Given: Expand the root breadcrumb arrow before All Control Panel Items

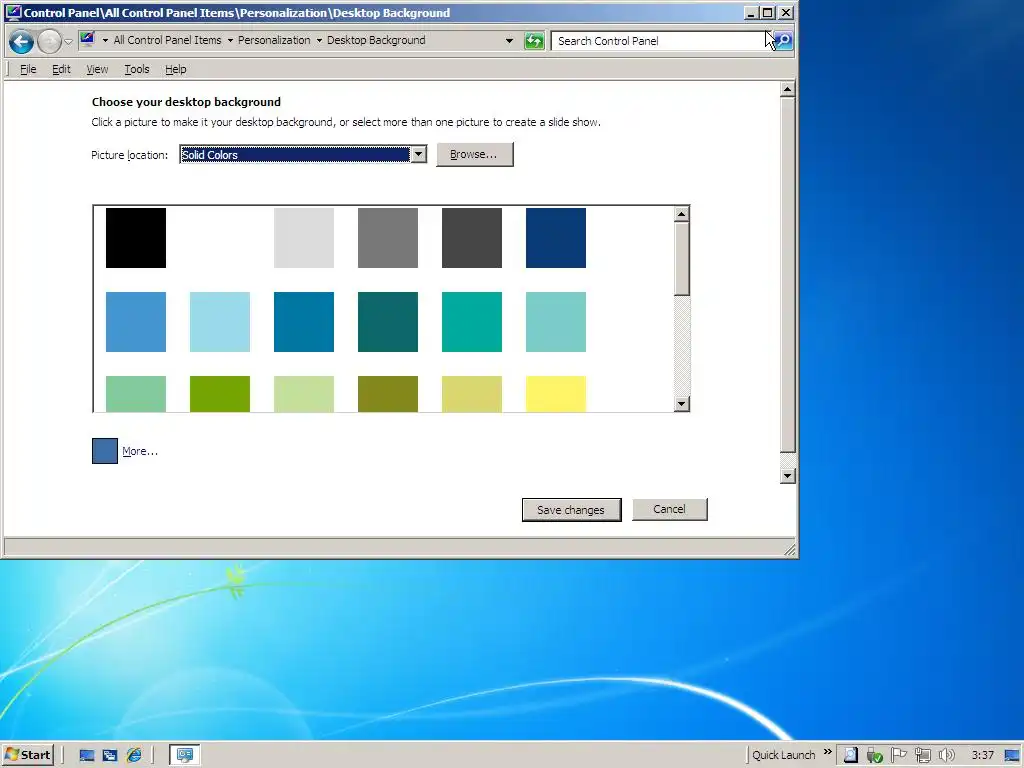Looking at the screenshot, I should coord(105,40).
